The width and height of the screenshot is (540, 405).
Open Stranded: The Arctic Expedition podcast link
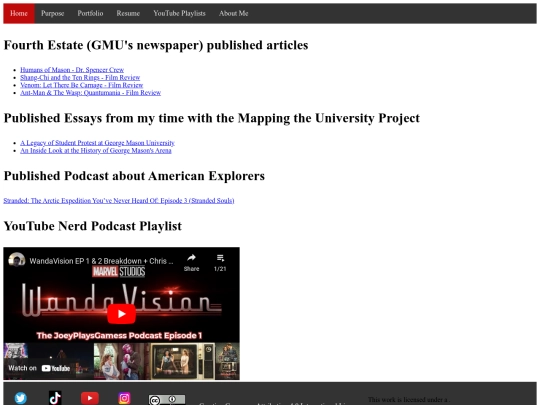119,200
